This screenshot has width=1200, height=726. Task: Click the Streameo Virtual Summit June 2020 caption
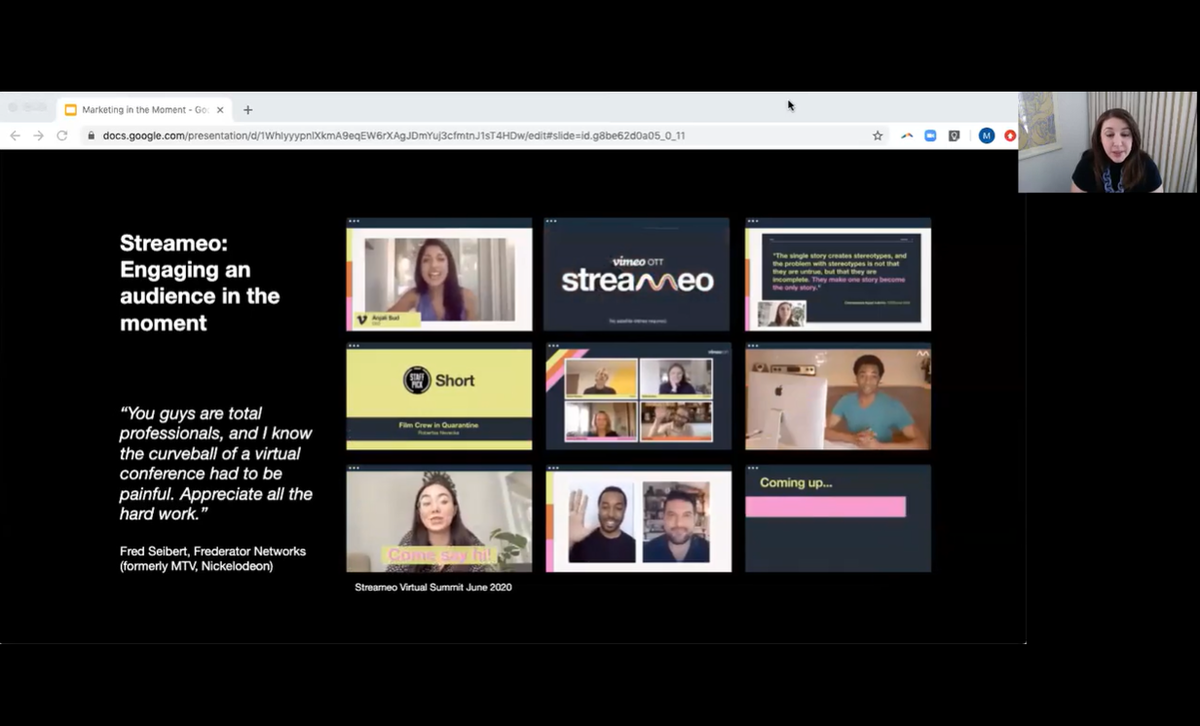coord(433,587)
